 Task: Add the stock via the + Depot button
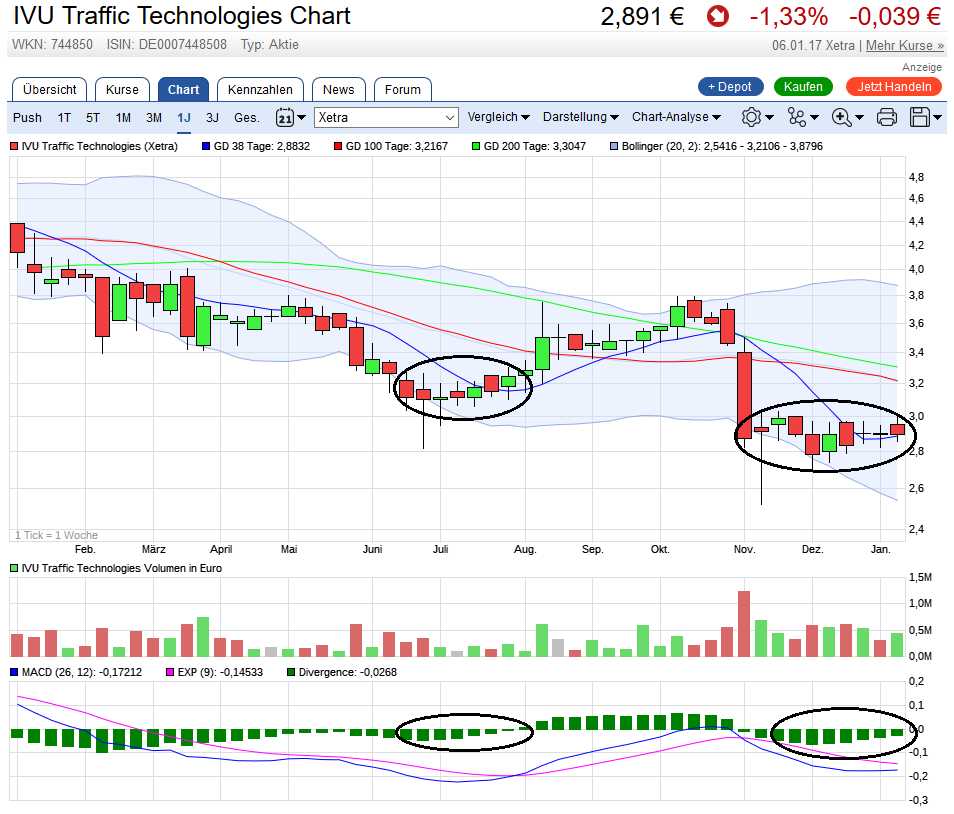pyautogui.click(x=731, y=87)
